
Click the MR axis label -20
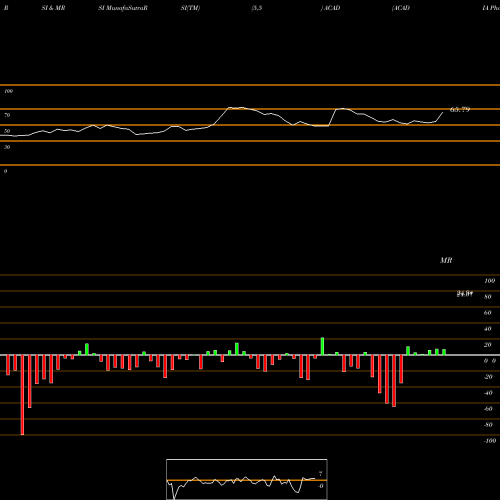tap(488, 377)
